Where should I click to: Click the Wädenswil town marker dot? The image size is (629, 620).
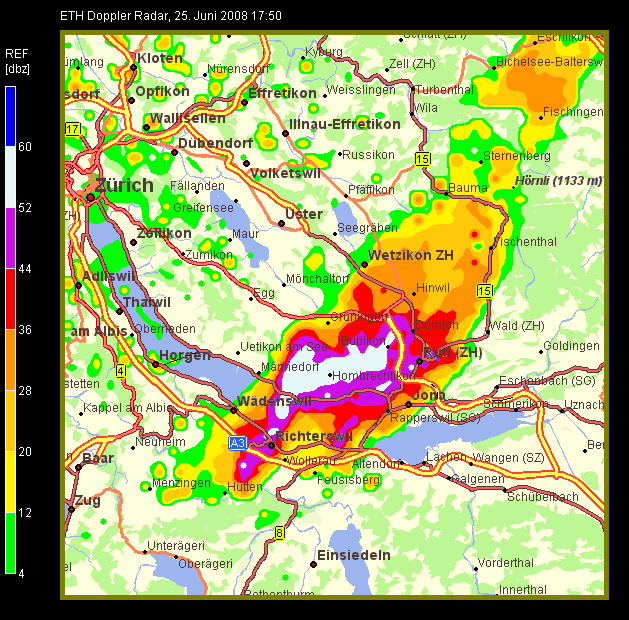coord(233,410)
